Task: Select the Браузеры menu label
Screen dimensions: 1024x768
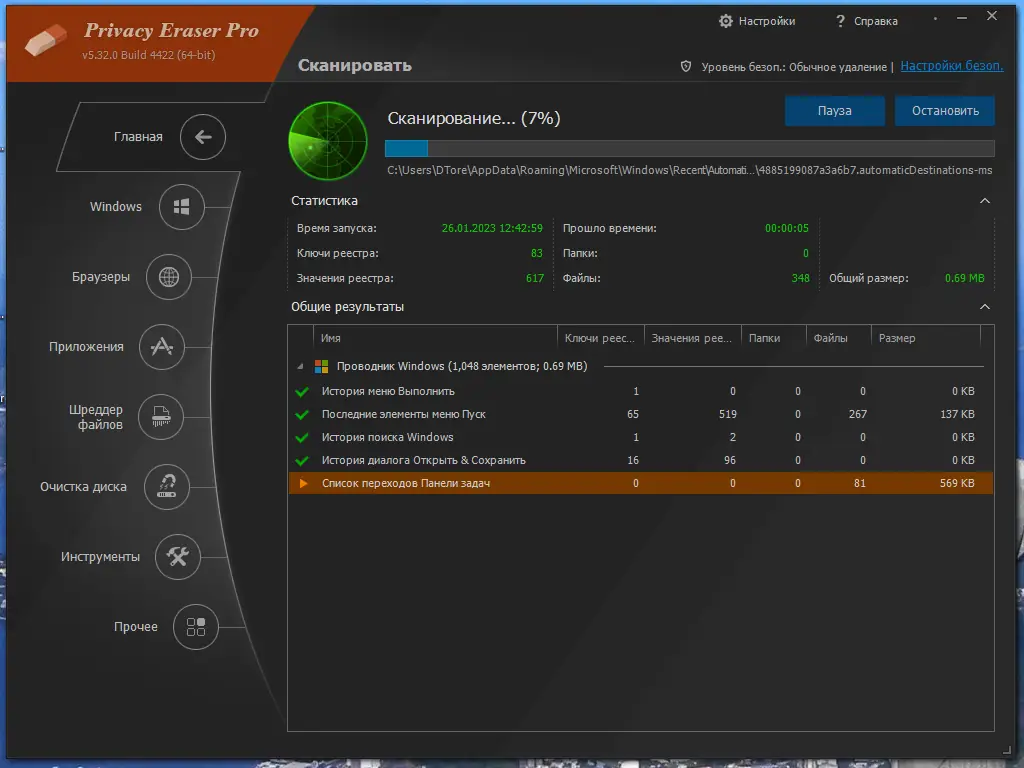Action: [101, 276]
